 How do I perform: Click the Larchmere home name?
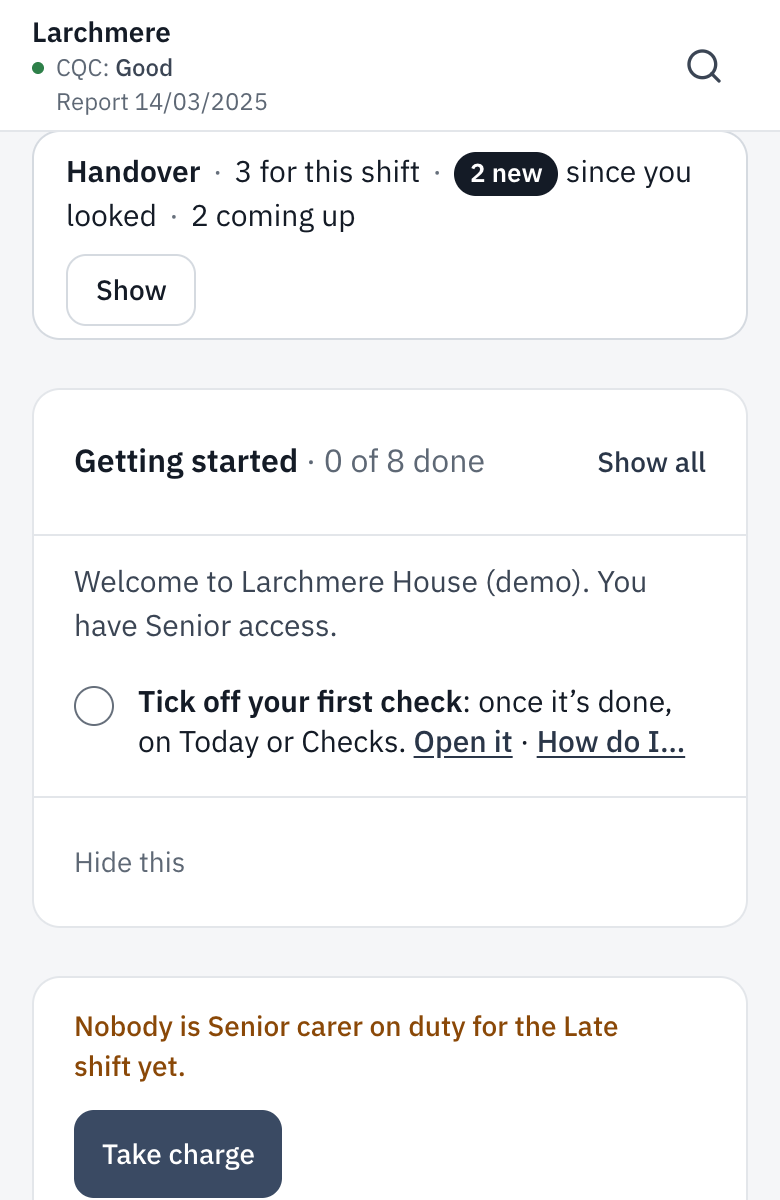[101, 32]
